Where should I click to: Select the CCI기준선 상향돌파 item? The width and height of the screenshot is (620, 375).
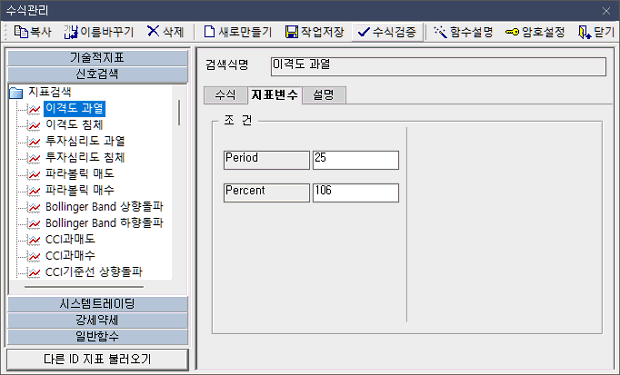(x=94, y=272)
